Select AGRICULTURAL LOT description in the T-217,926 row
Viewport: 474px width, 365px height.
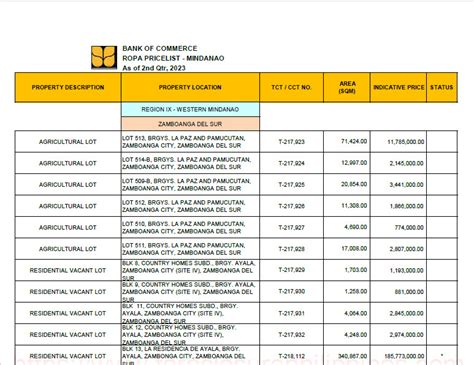coord(68,206)
